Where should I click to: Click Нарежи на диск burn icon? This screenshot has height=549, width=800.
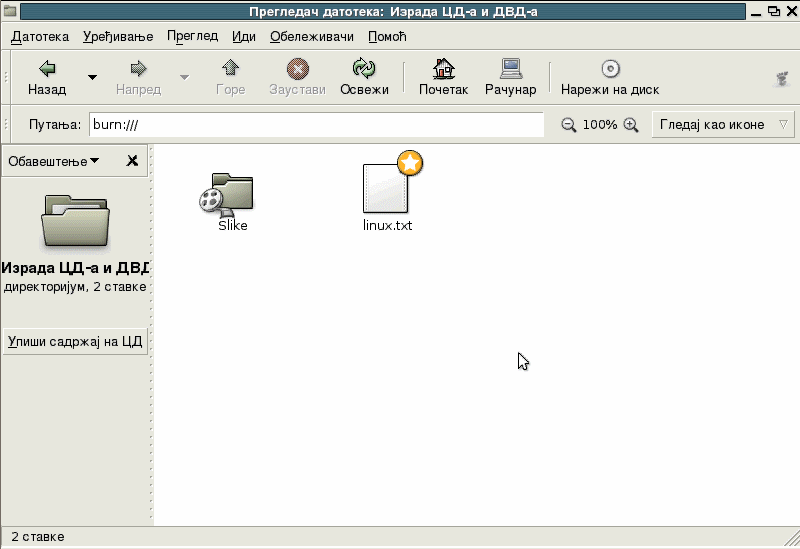click(x=610, y=68)
